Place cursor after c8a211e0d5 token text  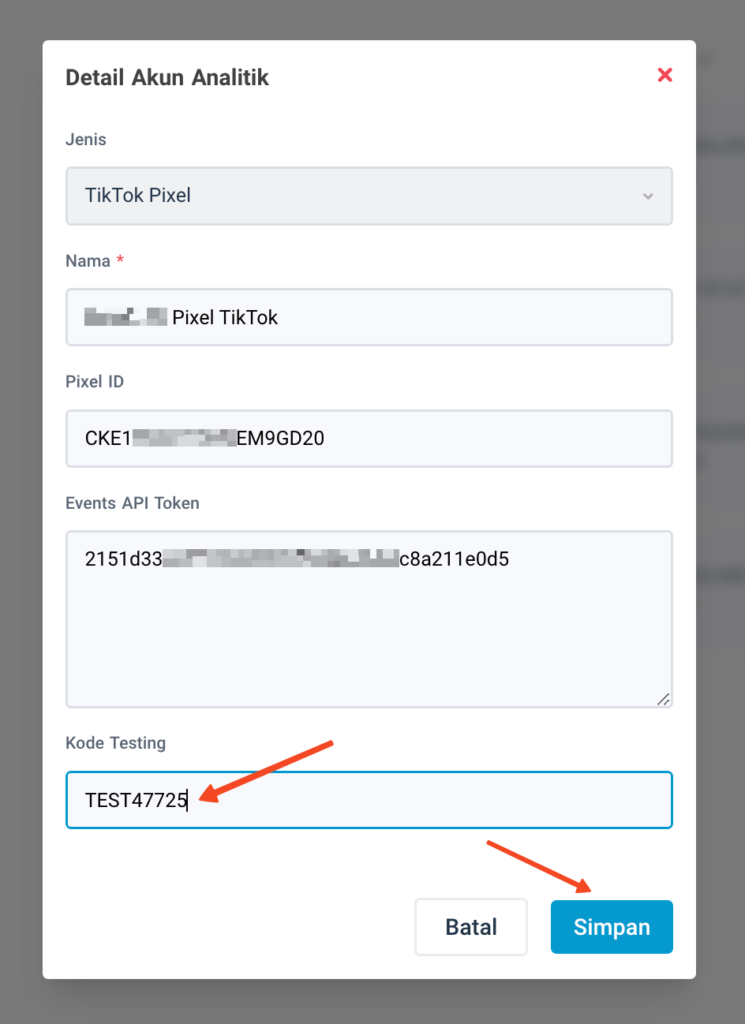pos(511,559)
